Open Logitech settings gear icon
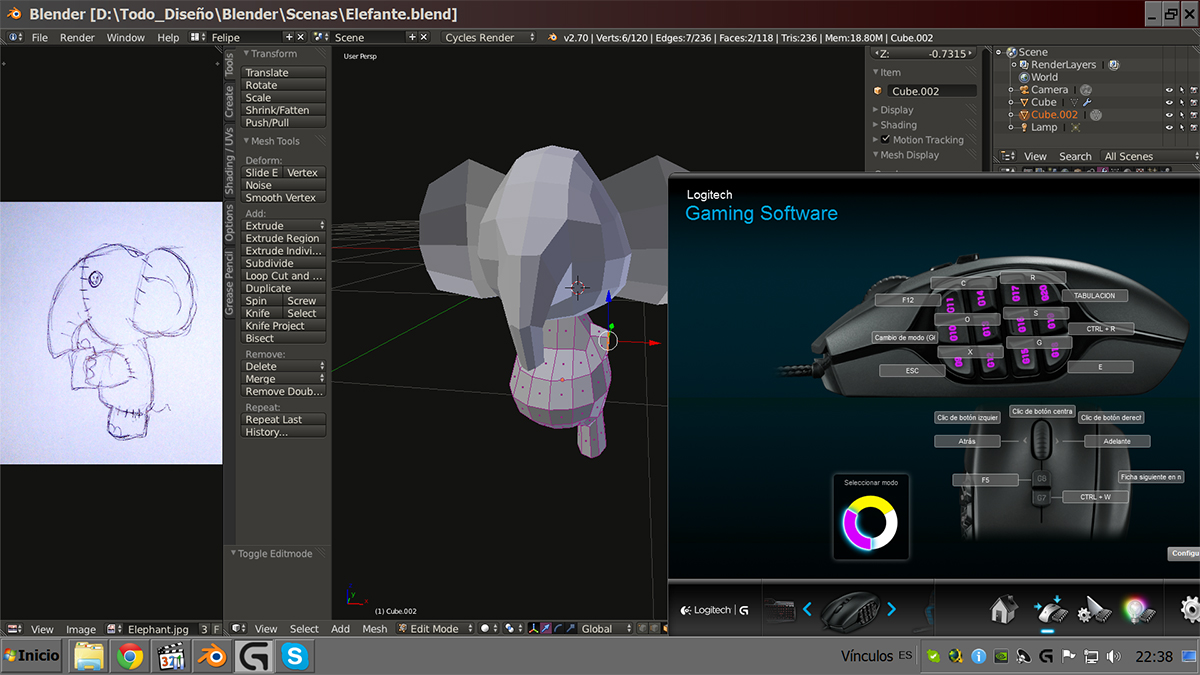The image size is (1200, 675). point(1190,609)
